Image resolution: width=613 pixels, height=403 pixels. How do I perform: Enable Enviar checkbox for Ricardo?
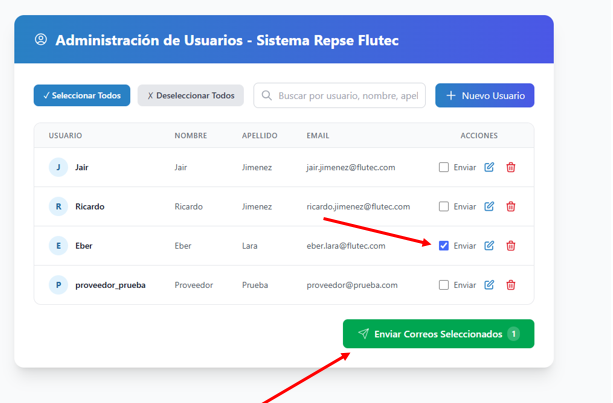click(443, 206)
